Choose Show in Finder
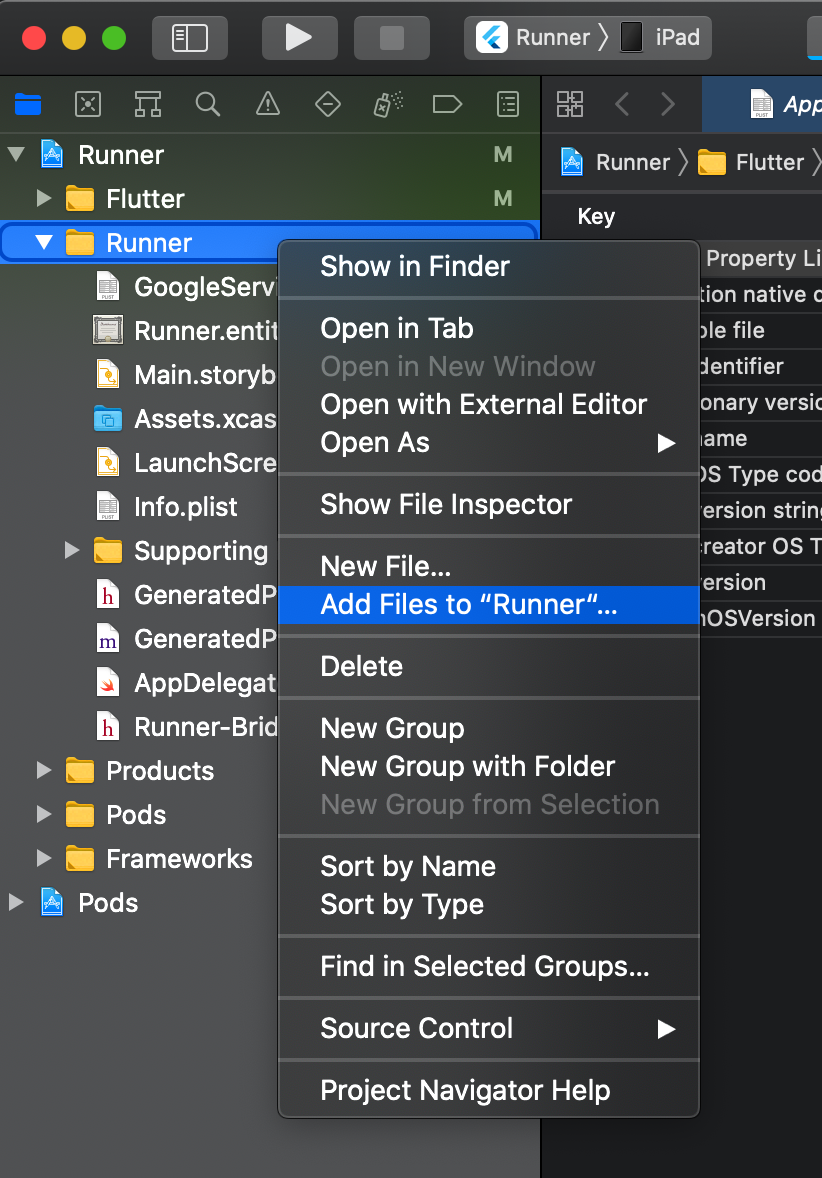This screenshot has width=822, height=1178. [488, 266]
